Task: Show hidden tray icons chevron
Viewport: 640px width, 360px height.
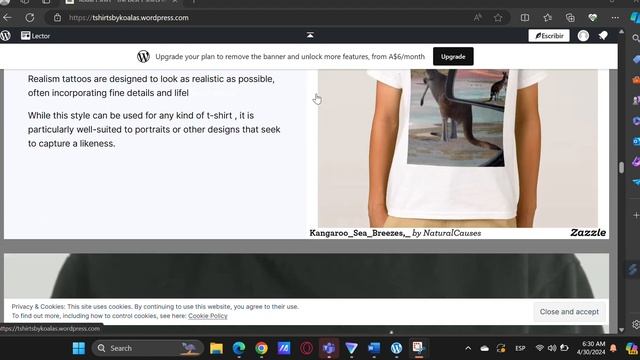Action: [468, 348]
